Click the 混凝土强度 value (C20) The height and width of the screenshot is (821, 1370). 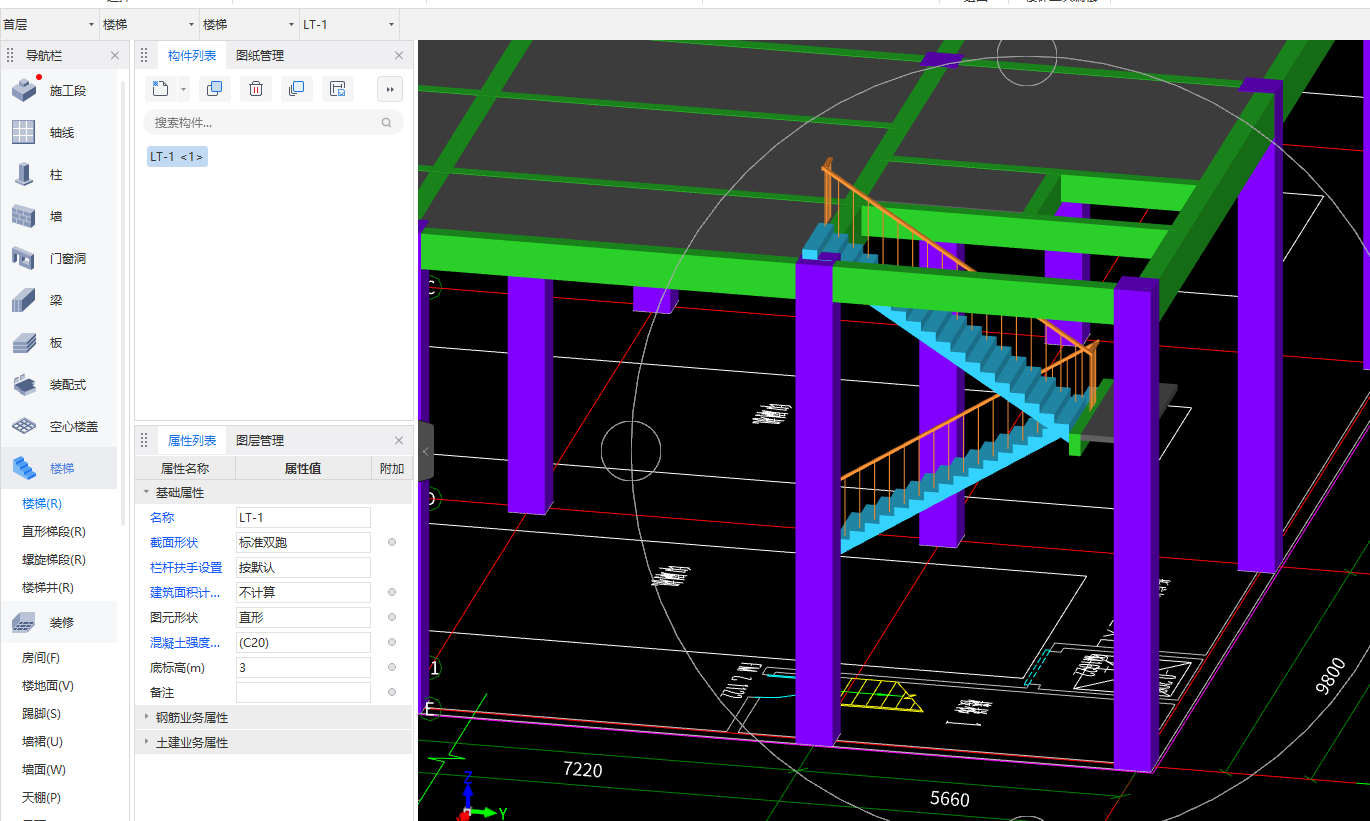click(x=303, y=642)
